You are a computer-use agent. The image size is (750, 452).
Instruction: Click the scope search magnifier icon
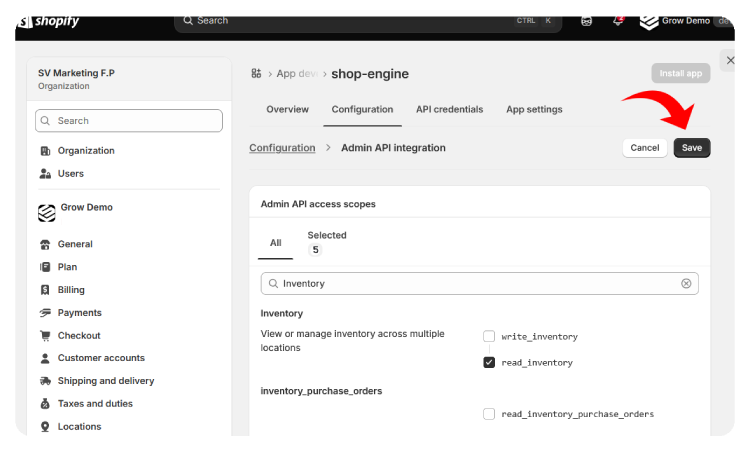point(273,284)
